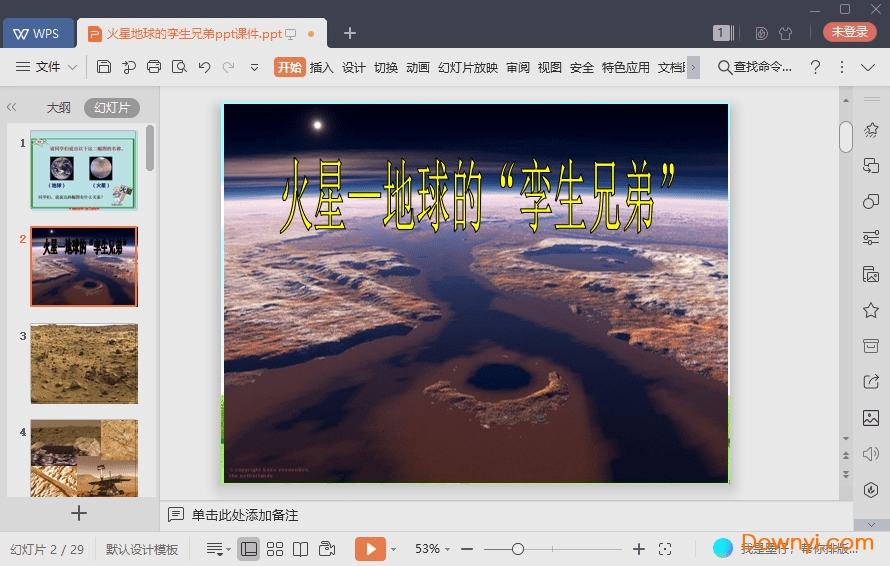890x566 pixels.
Task: Click the presenter screen icon in status bar
Action: pyautogui.click(x=327, y=549)
